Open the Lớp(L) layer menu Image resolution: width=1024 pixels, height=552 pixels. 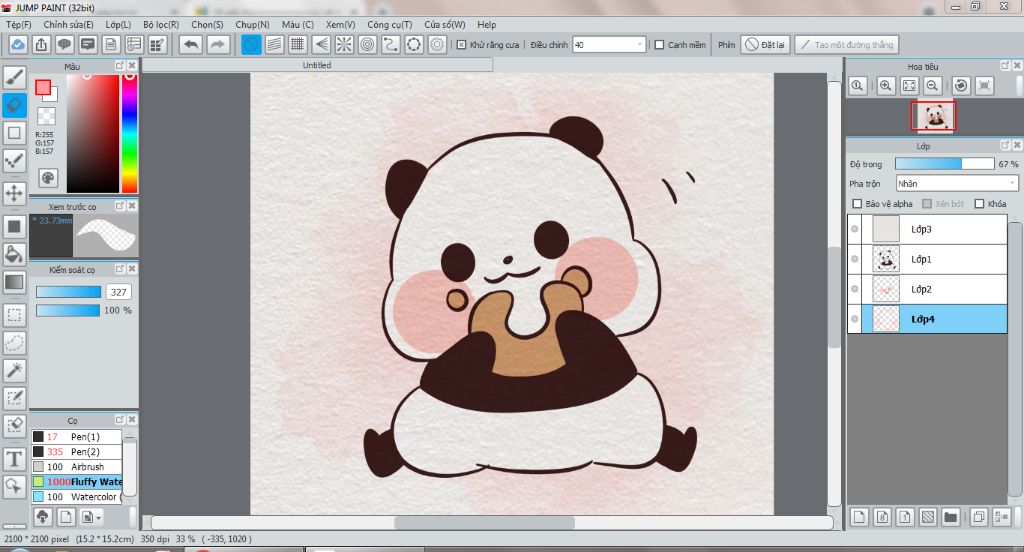pos(118,24)
